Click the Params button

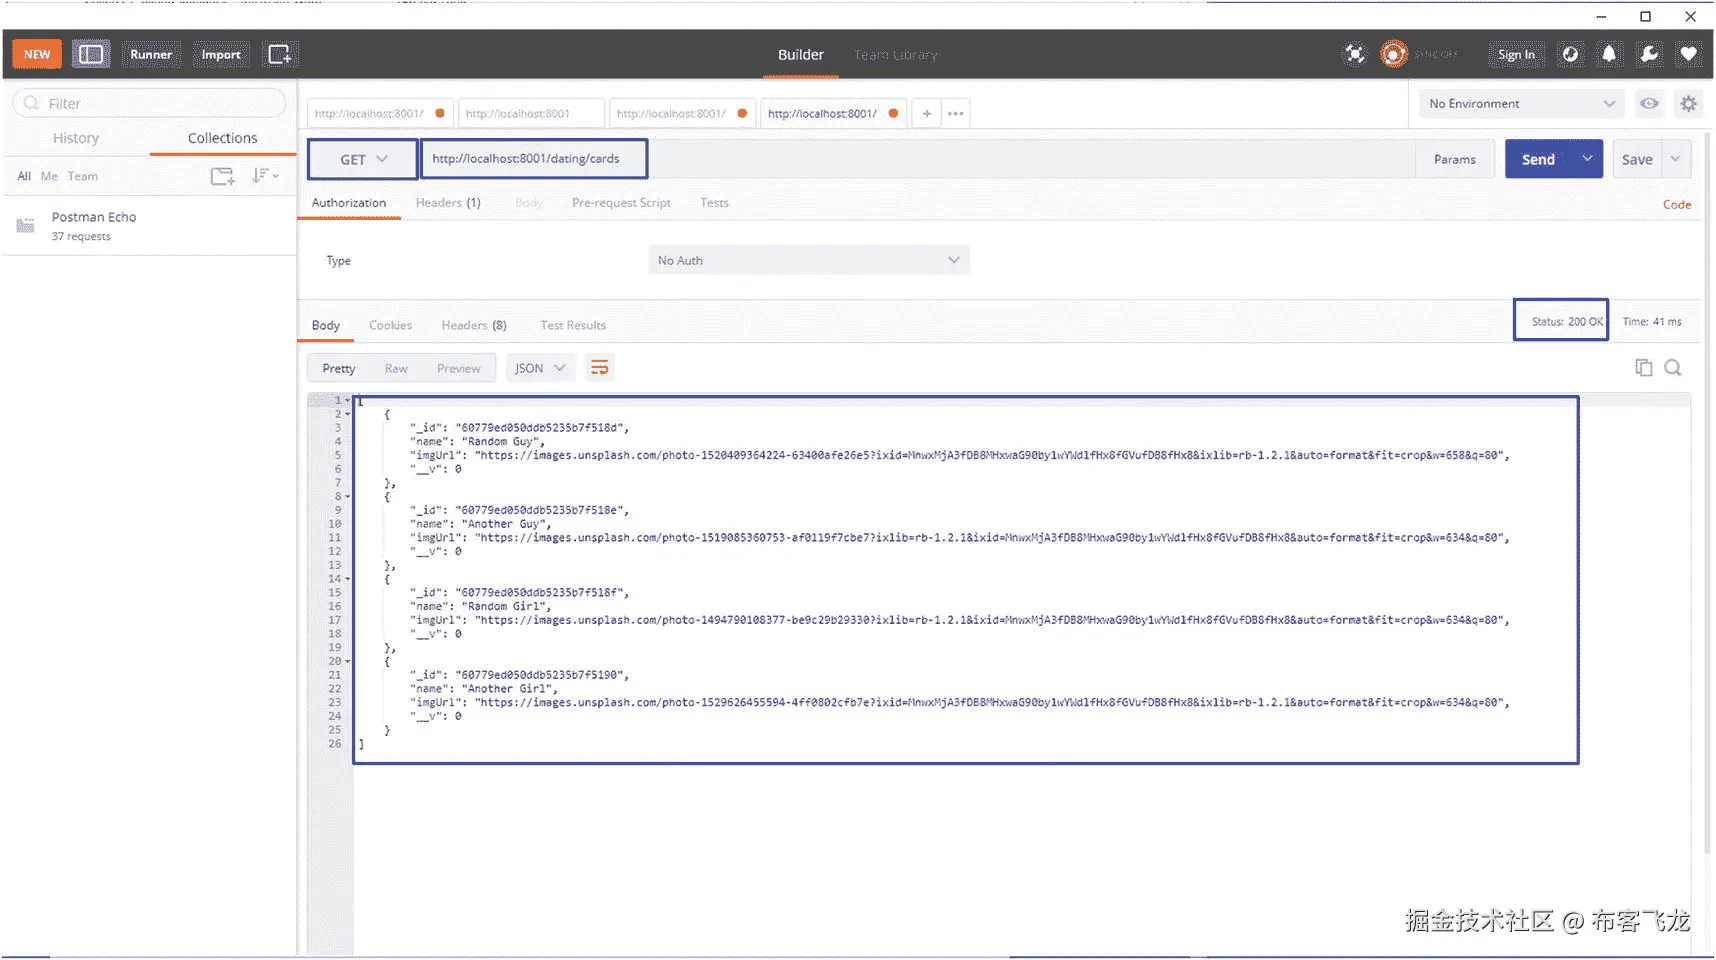tap(1455, 159)
